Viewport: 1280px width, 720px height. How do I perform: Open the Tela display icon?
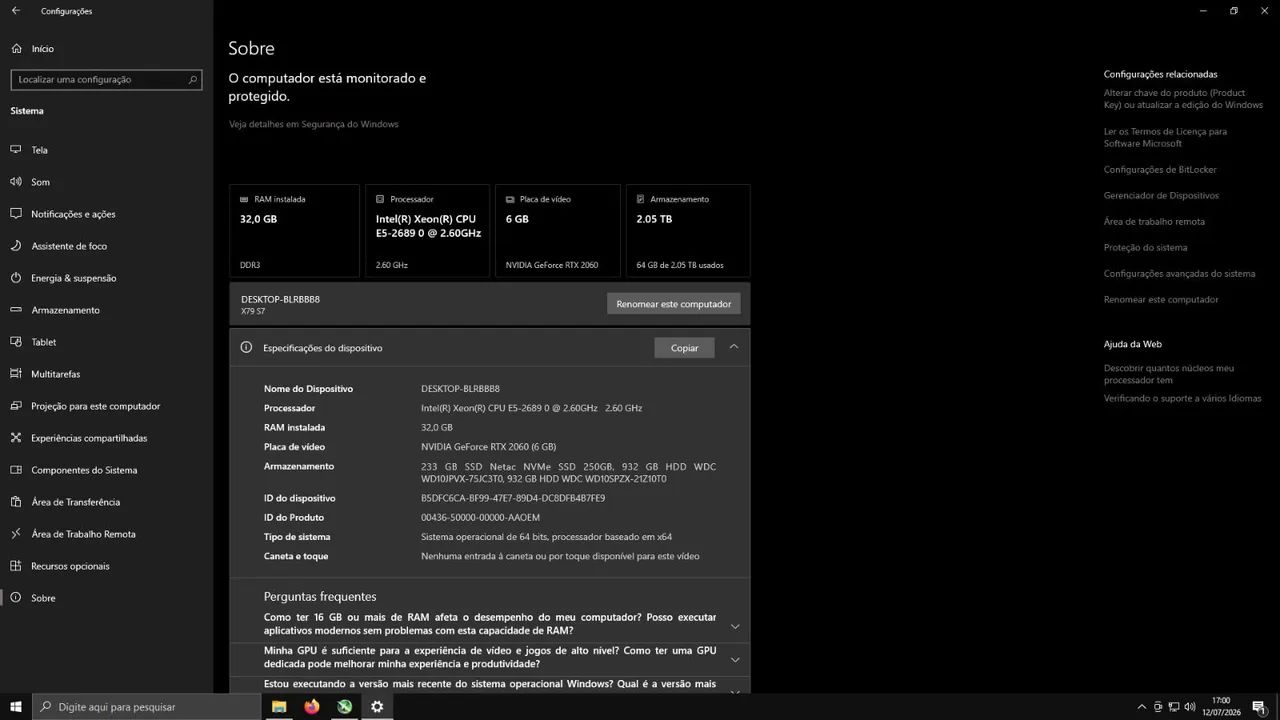pyautogui.click(x=15, y=150)
